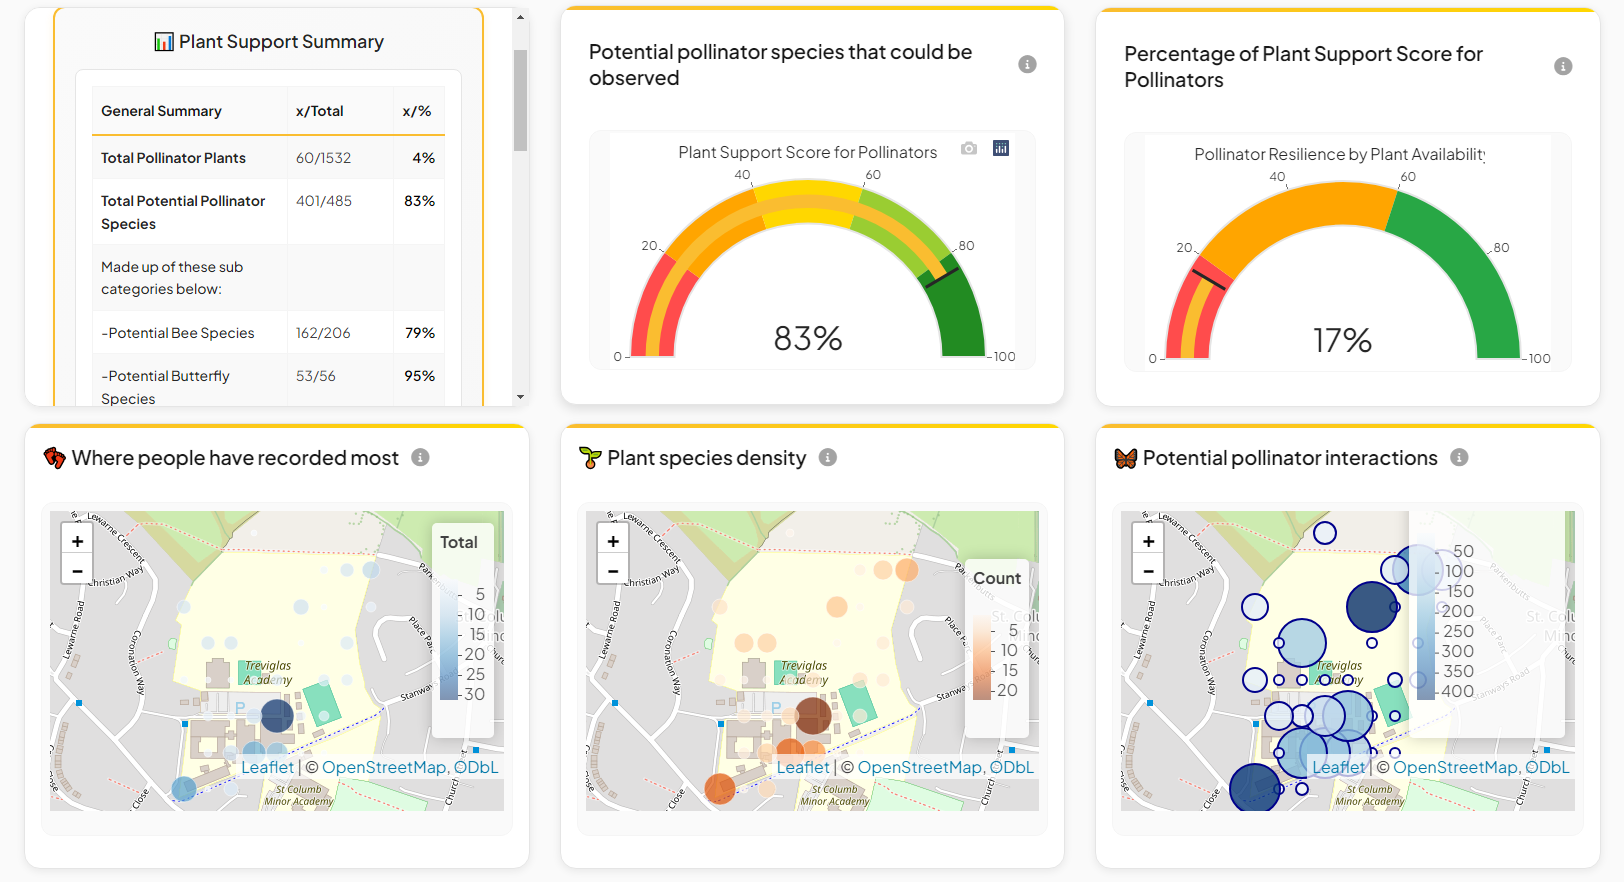1624x882 pixels.
Task: Open OpenStreetMap link on recorded-most map
Action: pyautogui.click(x=384, y=767)
